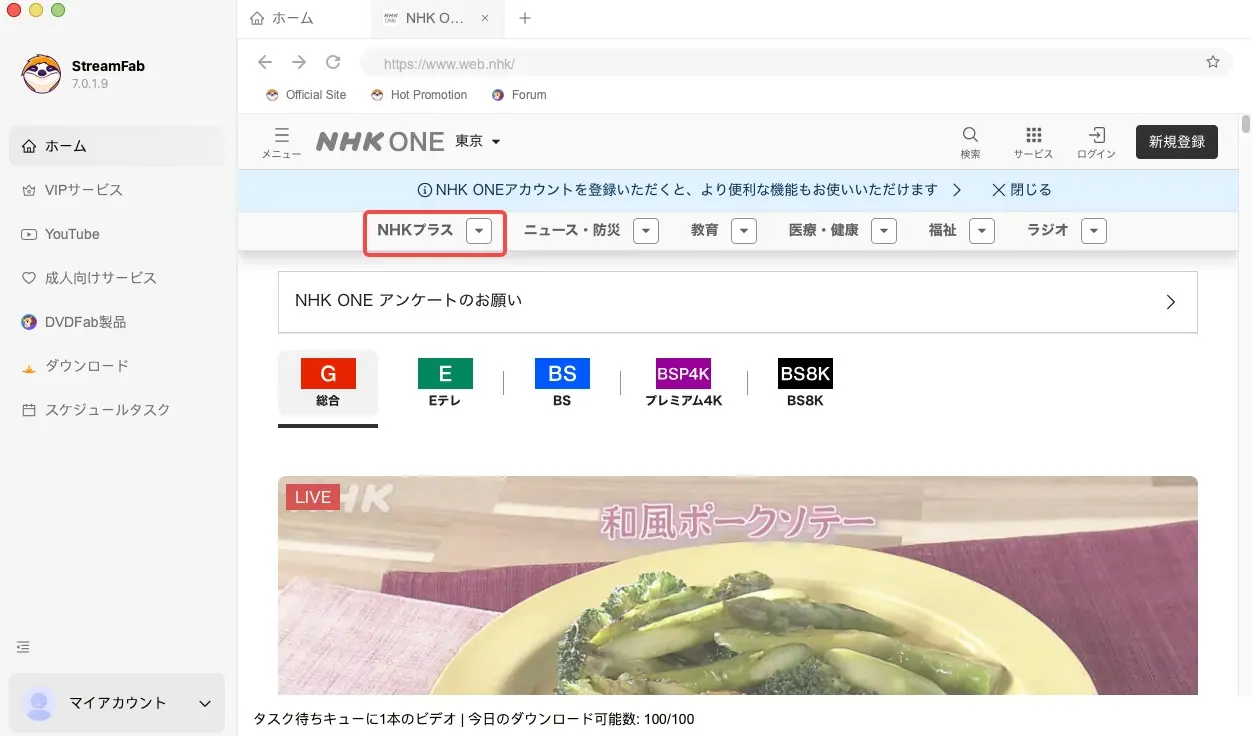The width and height of the screenshot is (1252, 736).
Task: Bookmark the page with star icon
Action: pyautogui.click(x=1213, y=62)
